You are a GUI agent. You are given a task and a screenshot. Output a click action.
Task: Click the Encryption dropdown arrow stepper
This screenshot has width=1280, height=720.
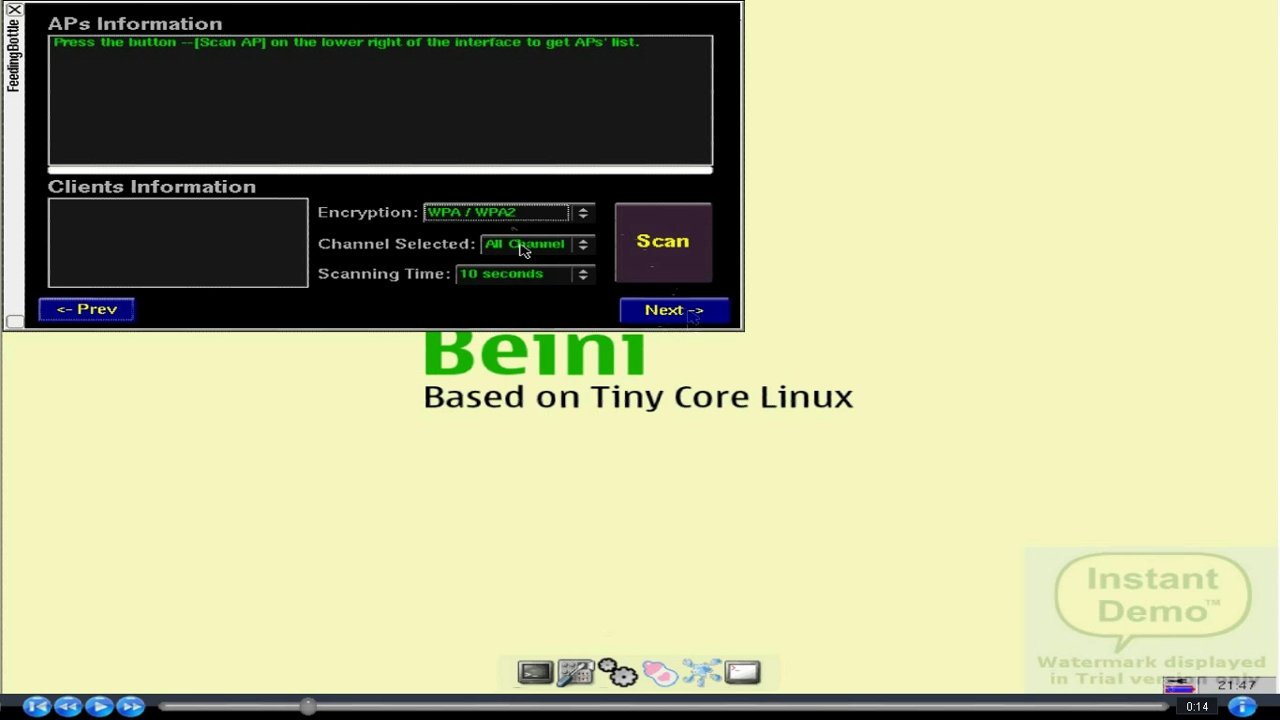[x=583, y=212]
